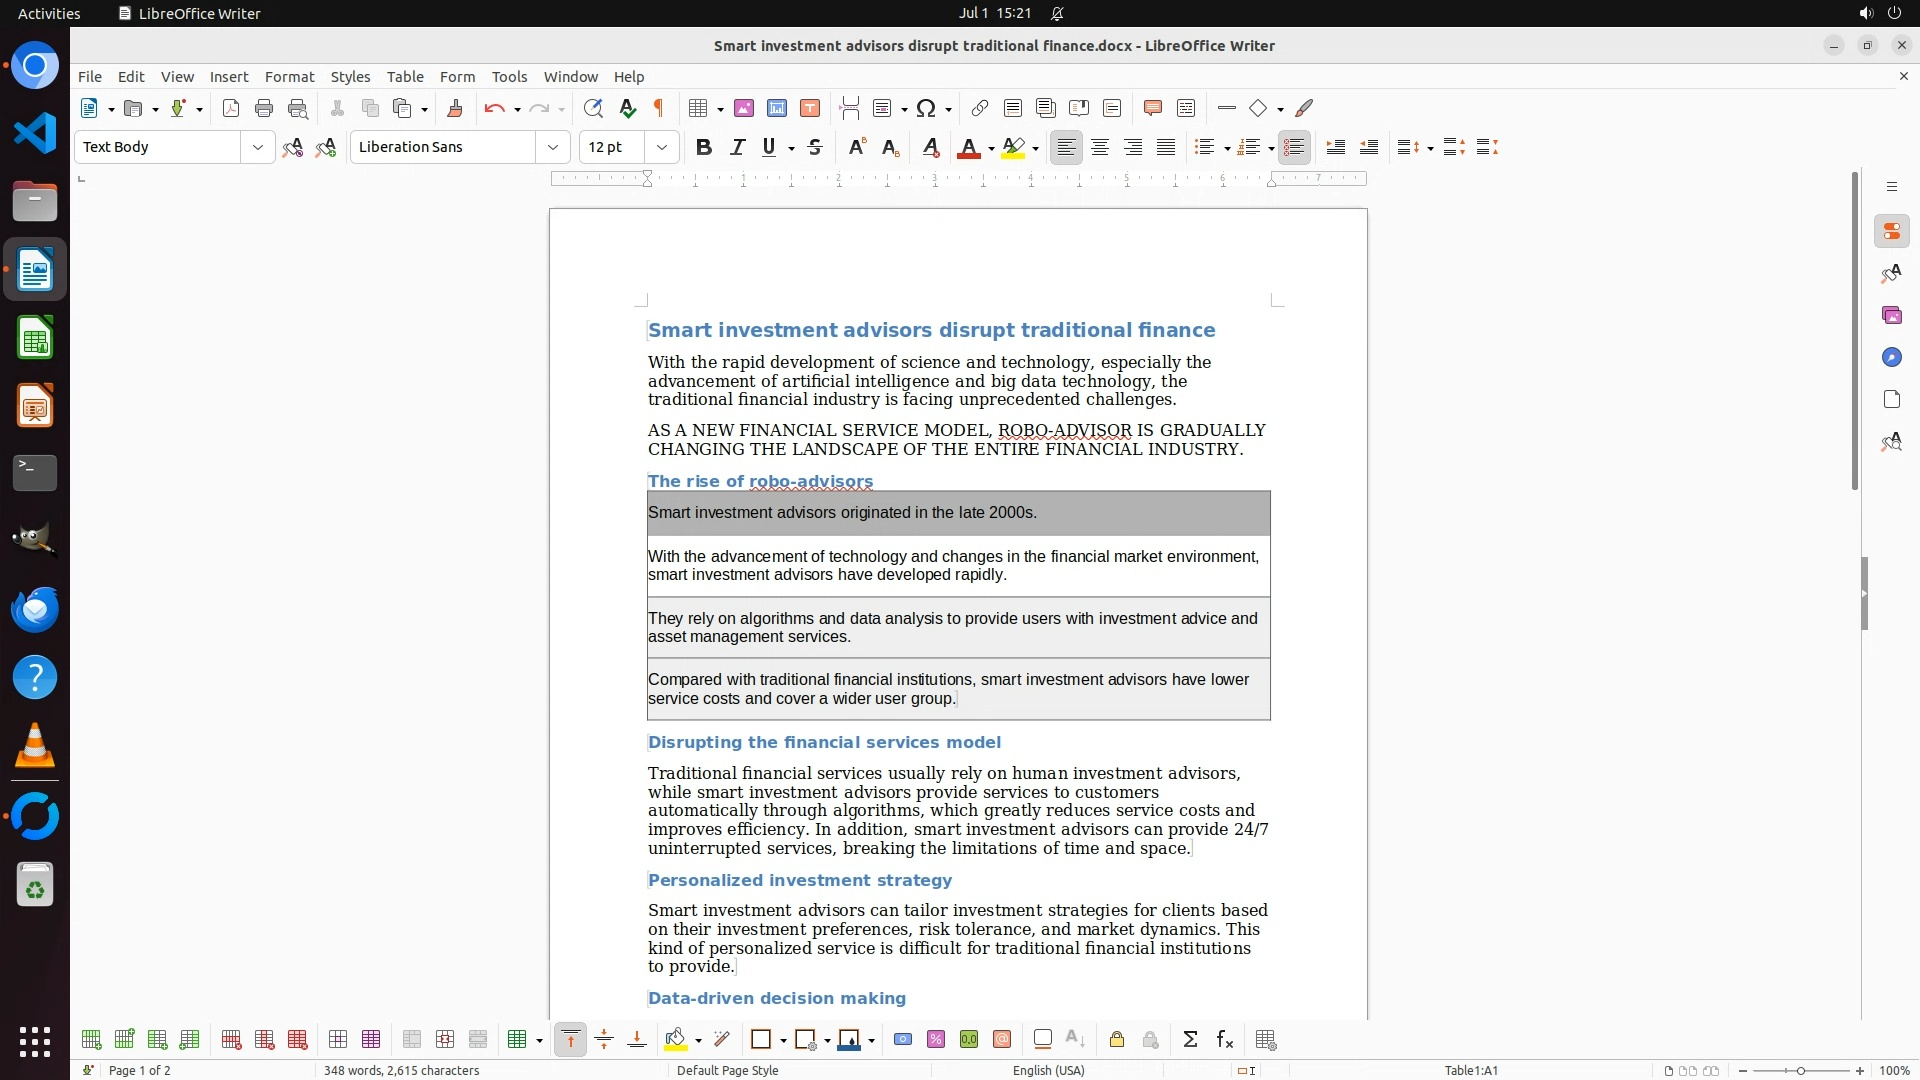Click the Insert Special Character omega icon
The image size is (1920, 1080).
(926, 108)
